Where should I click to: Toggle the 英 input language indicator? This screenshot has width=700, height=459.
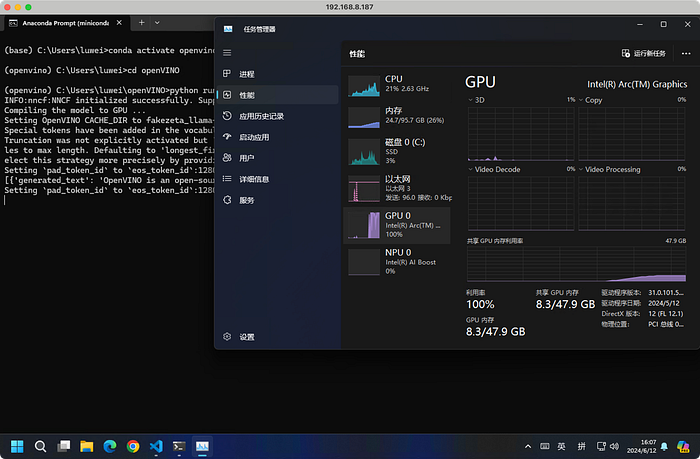[562, 446]
